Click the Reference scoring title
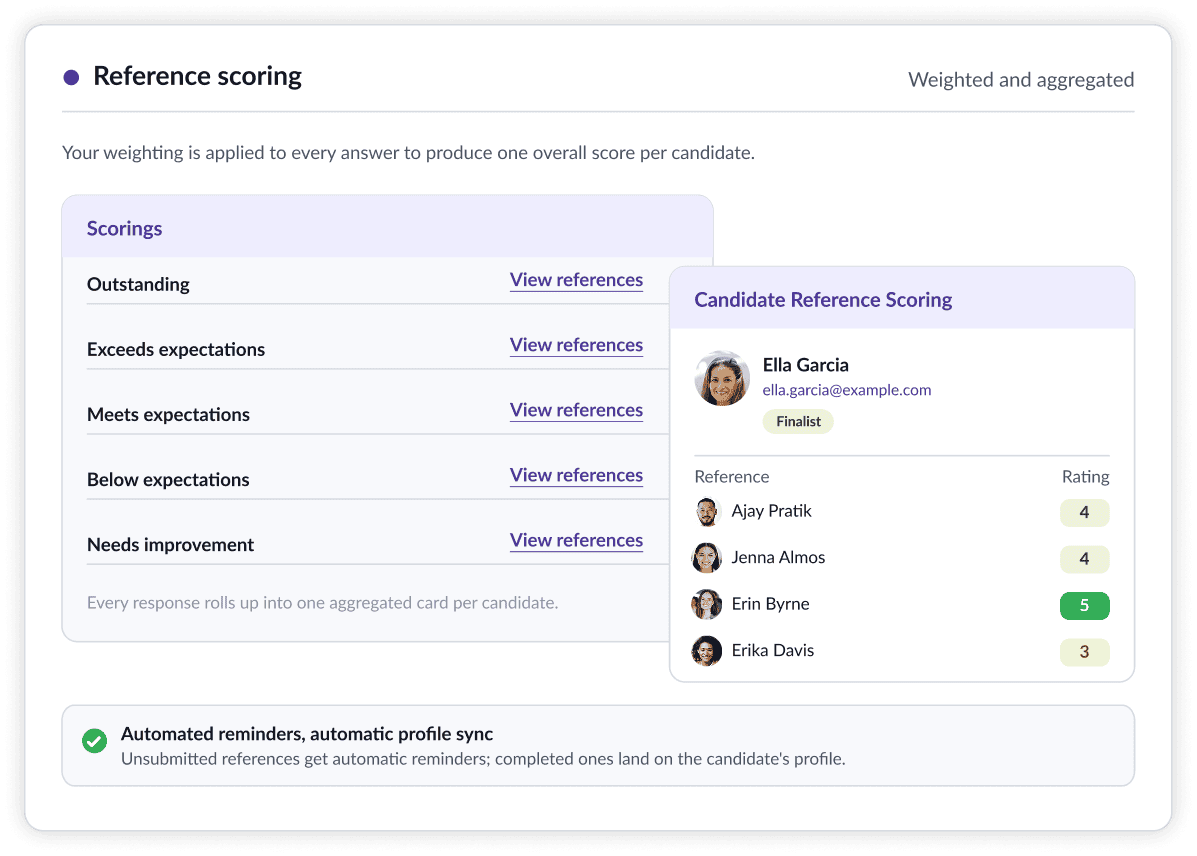 (x=197, y=76)
